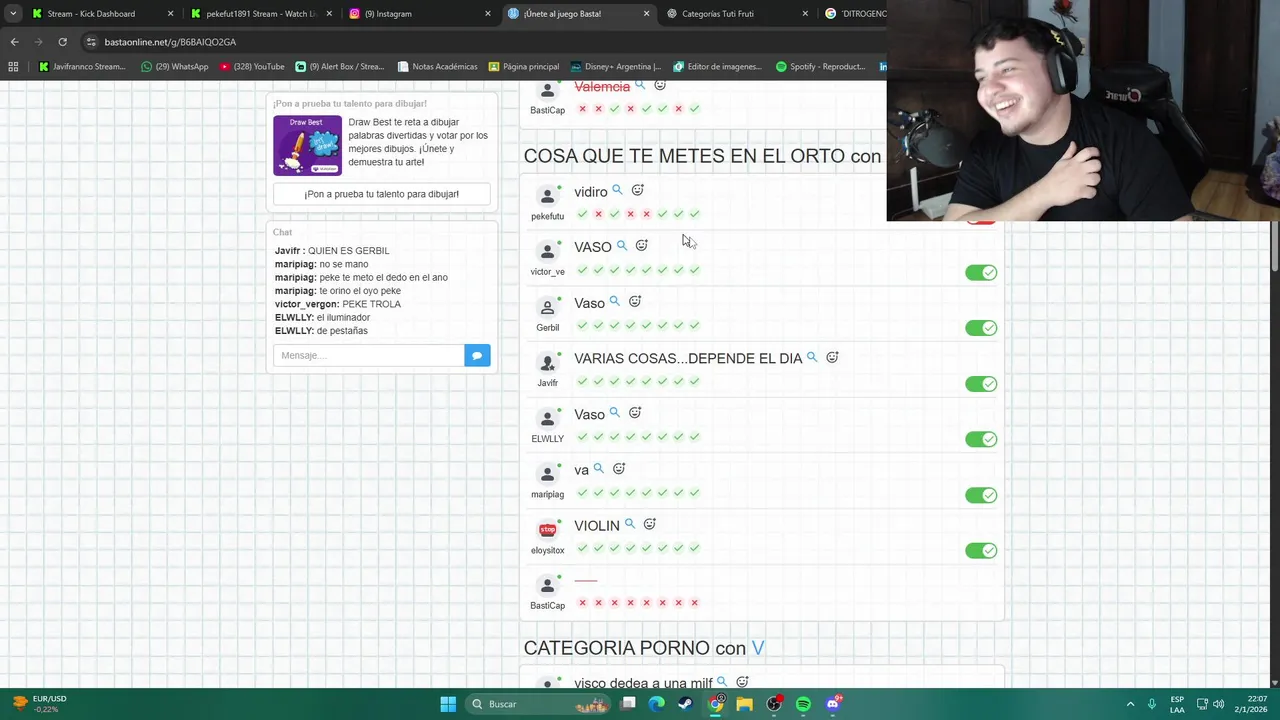Open Notas Académicas bookmark
This screenshot has height=720, width=1280.
click(x=437, y=67)
